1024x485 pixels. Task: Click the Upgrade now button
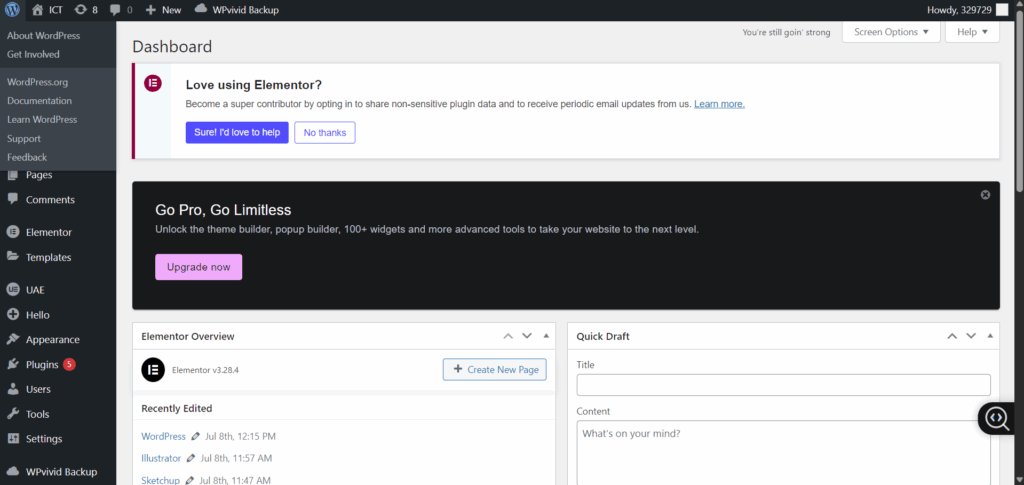[x=198, y=267]
